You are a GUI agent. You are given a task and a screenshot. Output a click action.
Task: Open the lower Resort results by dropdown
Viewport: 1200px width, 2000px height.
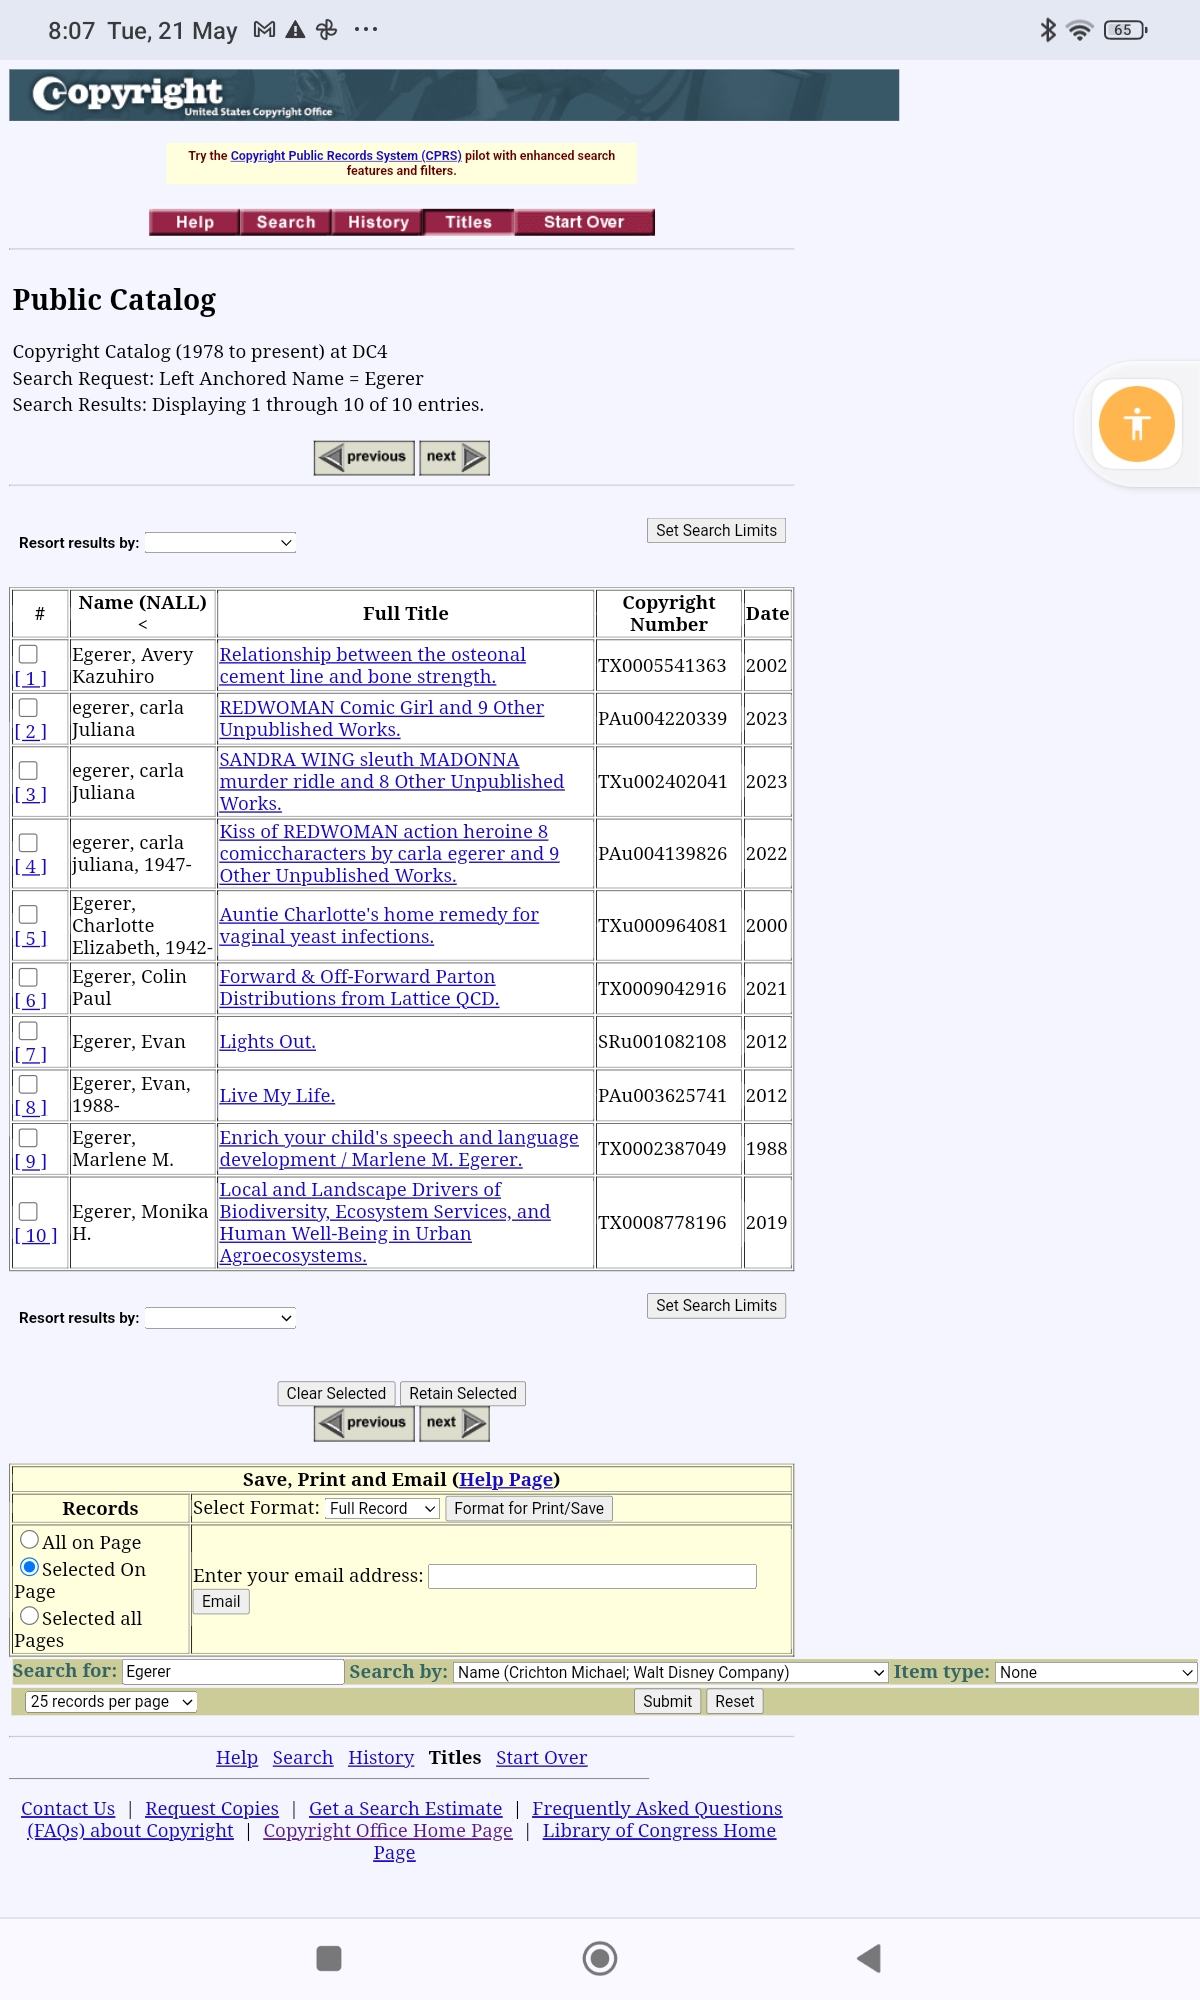coord(220,1318)
